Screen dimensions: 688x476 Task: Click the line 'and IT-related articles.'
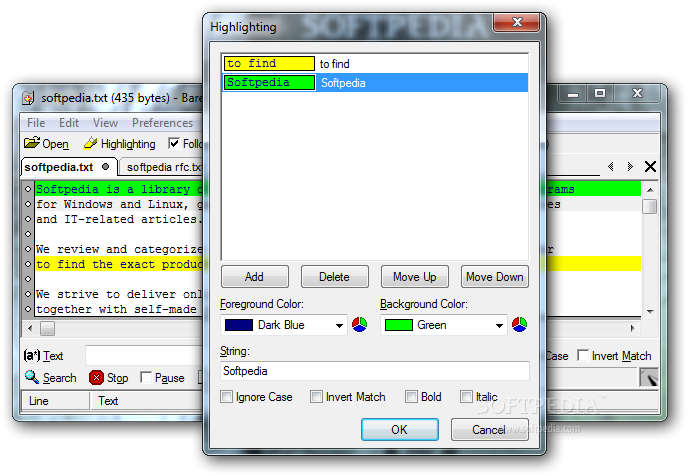point(119,219)
